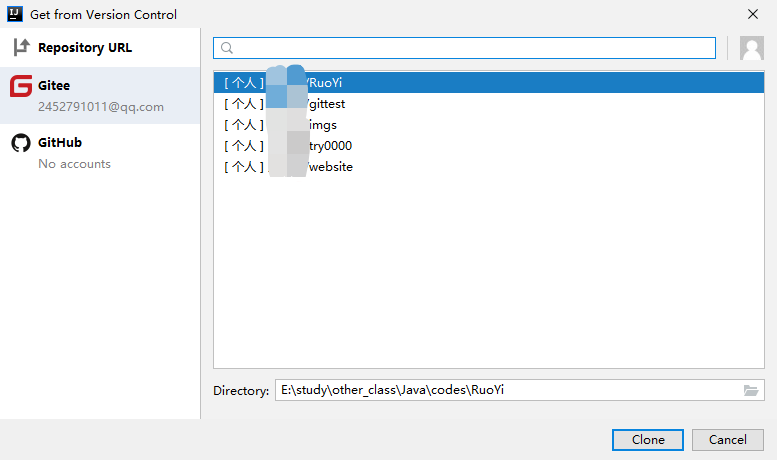Select the try0000 repository row
This screenshot has width=777, height=460.
click(489, 146)
